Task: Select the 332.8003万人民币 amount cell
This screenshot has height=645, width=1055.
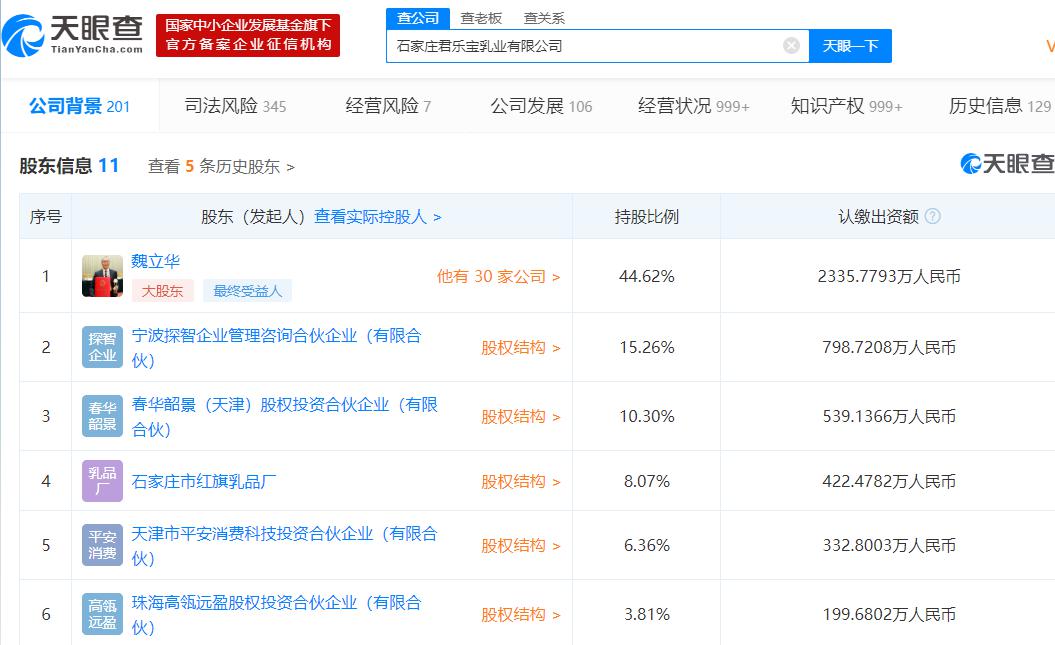Action: click(889, 545)
